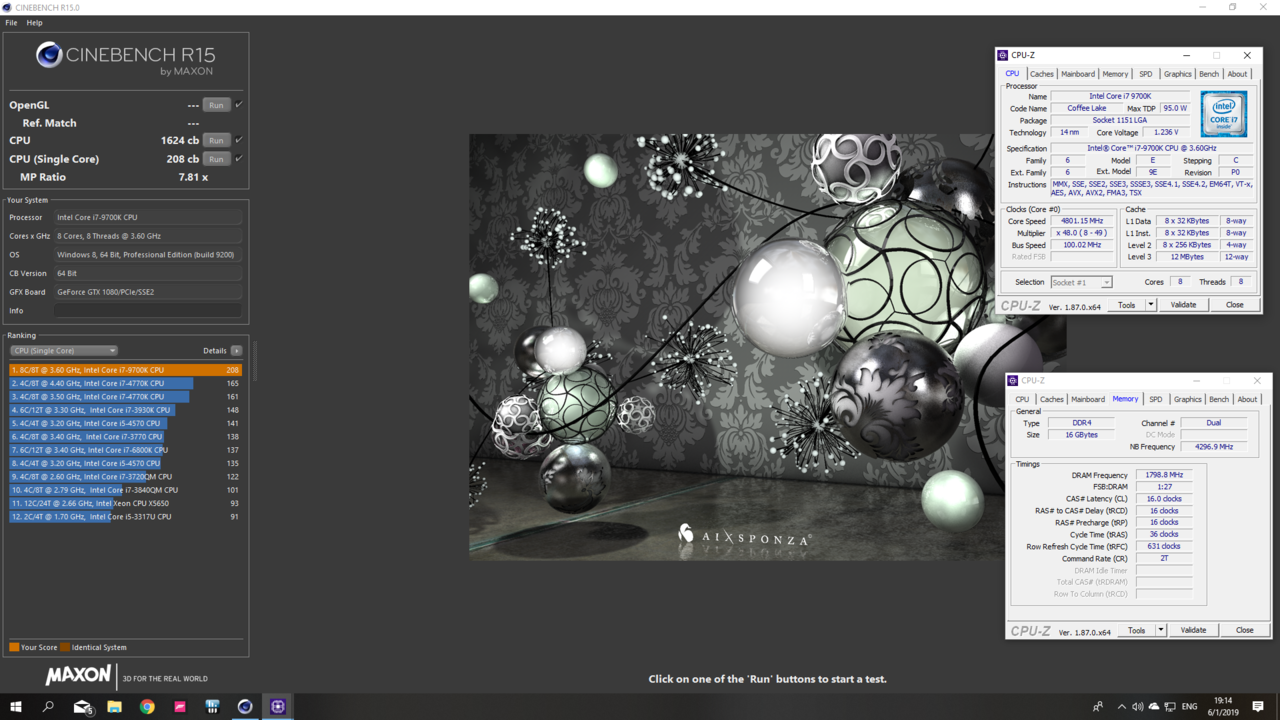Switch to the Mainboard tab in upper CPU-Z window
This screenshot has height=720, width=1280.
tap(1078, 74)
